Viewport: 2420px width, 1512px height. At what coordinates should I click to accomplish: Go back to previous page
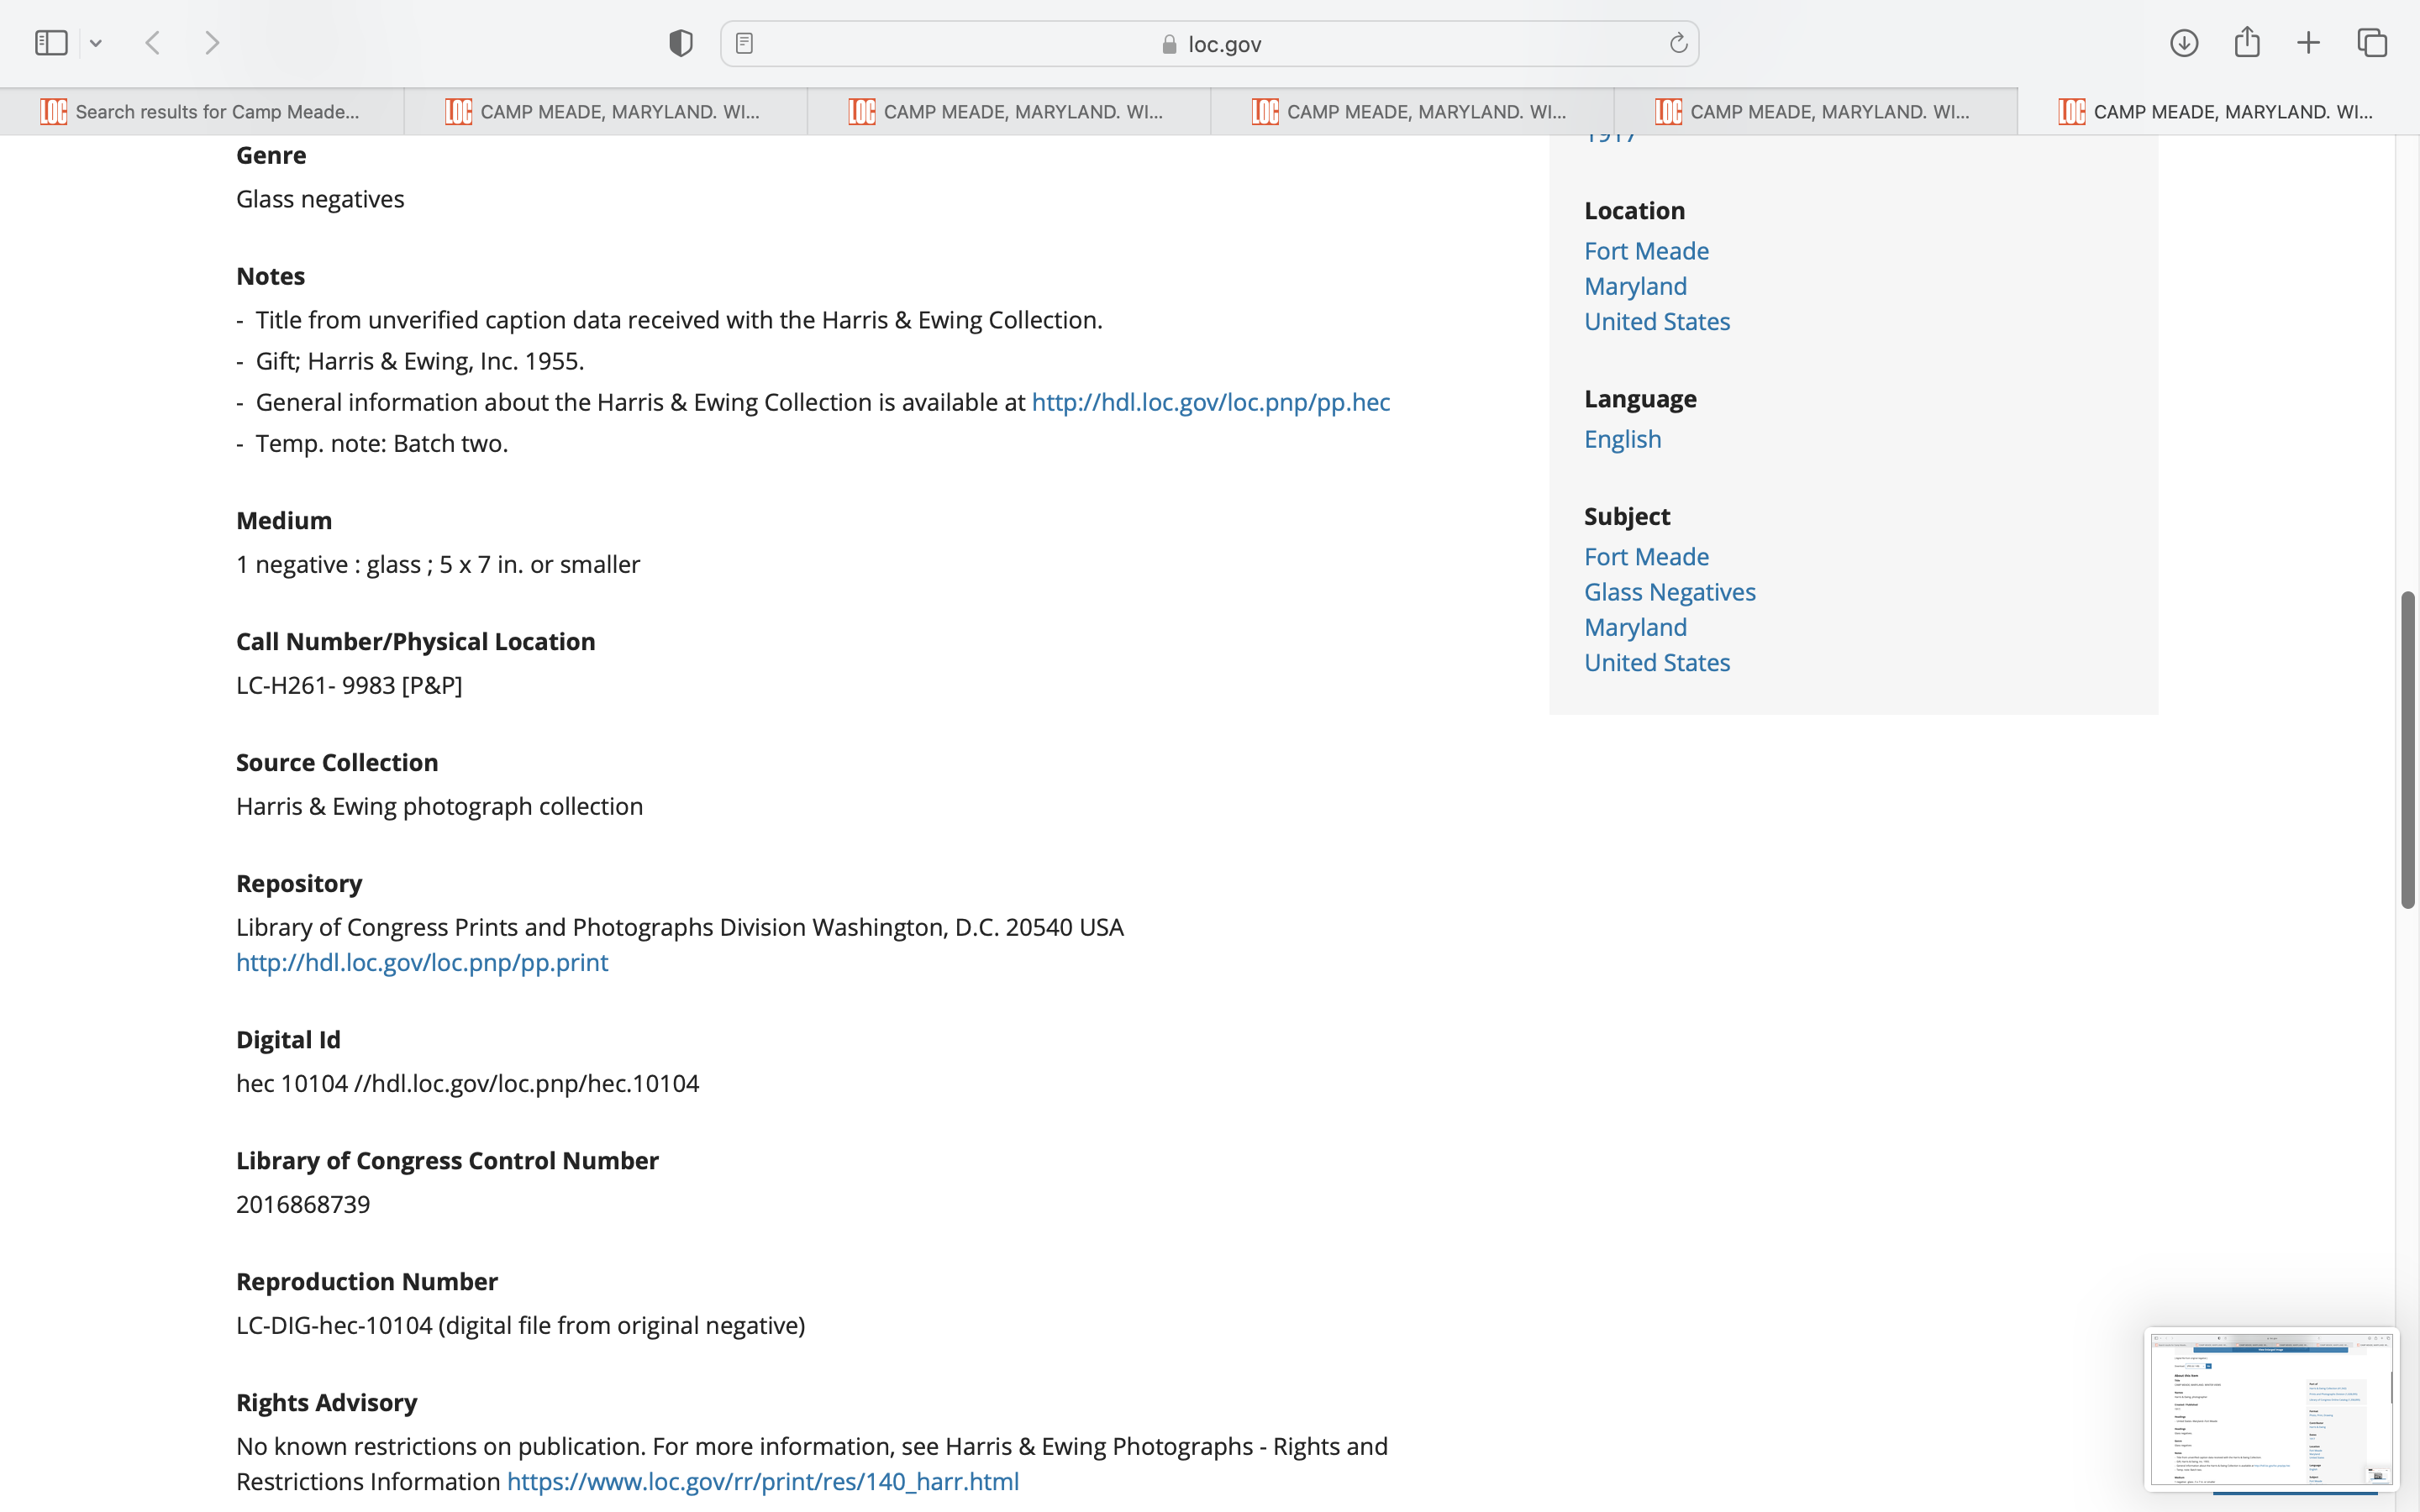[153, 43]
